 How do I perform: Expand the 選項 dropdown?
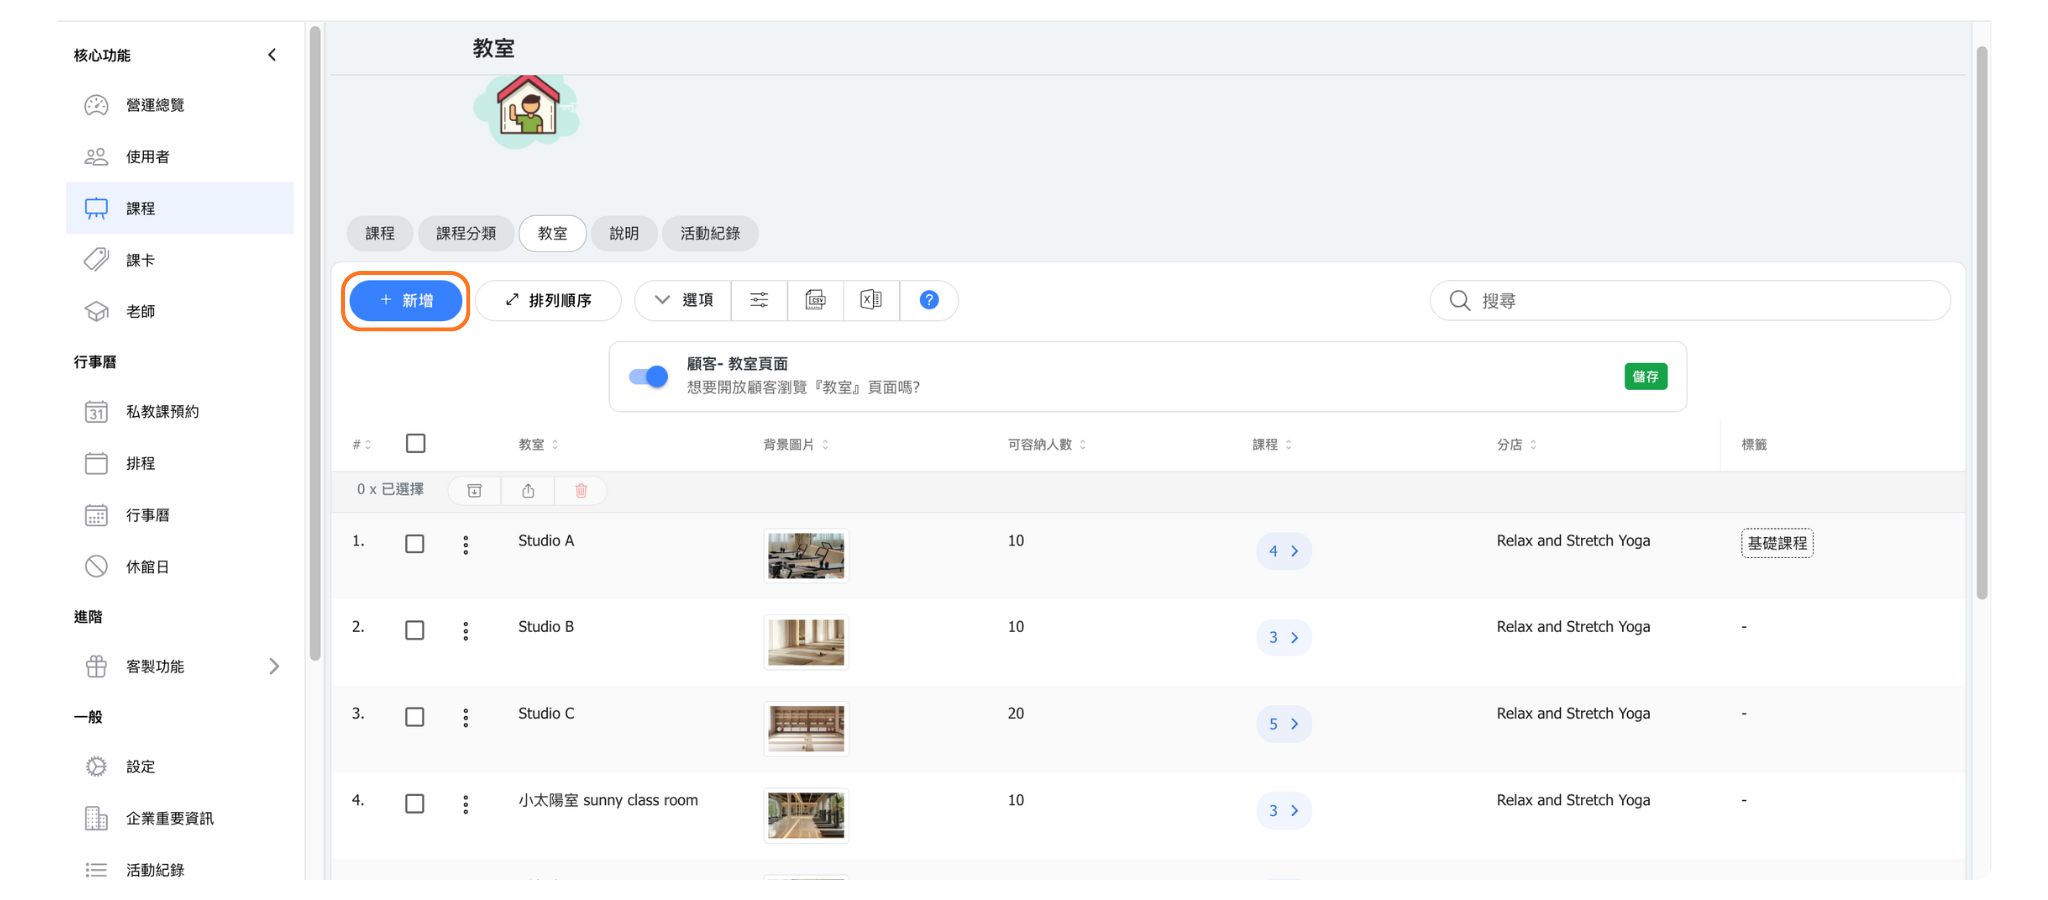point(684,300)
